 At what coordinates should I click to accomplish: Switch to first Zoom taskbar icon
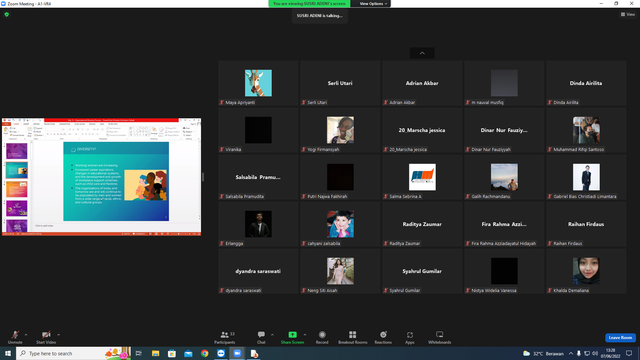(x=221, y=353)
